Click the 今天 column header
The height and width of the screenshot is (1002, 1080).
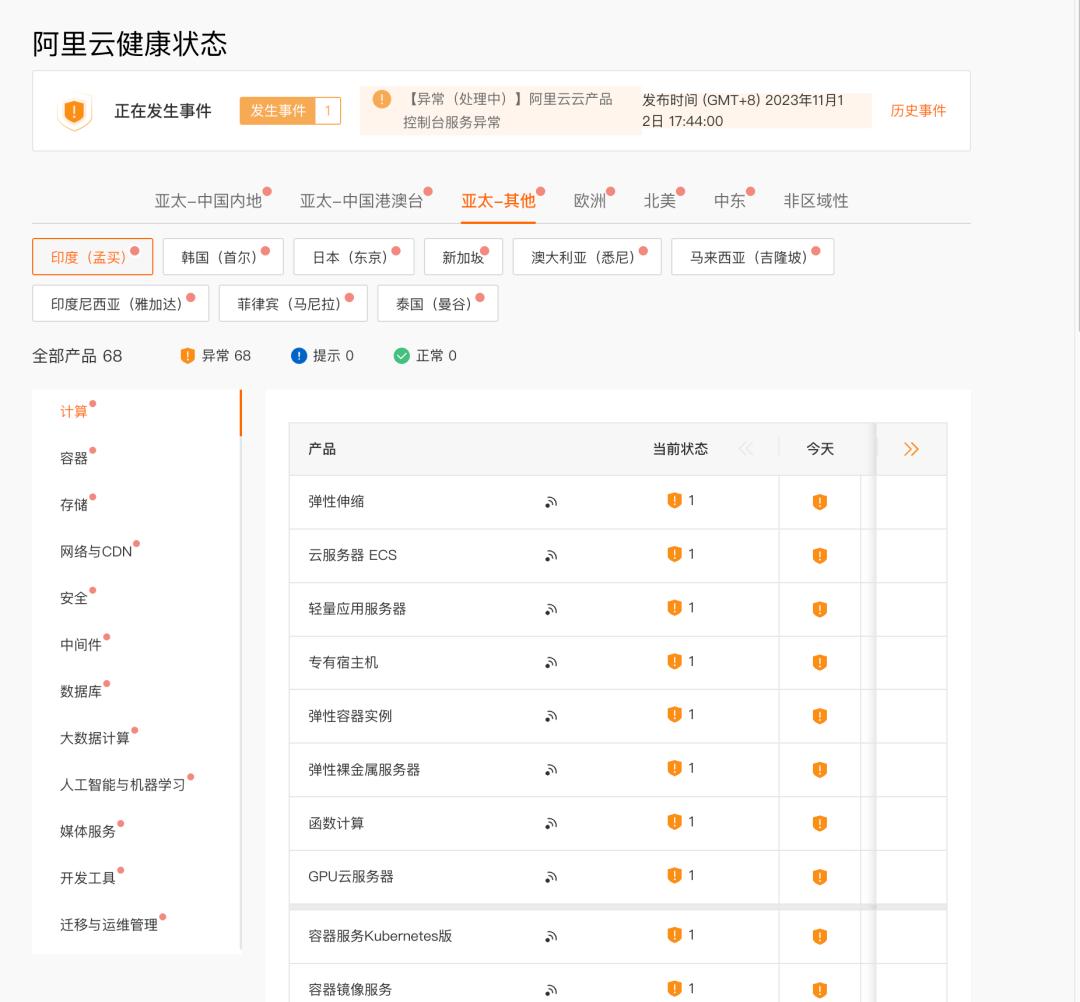pos(820,450)
